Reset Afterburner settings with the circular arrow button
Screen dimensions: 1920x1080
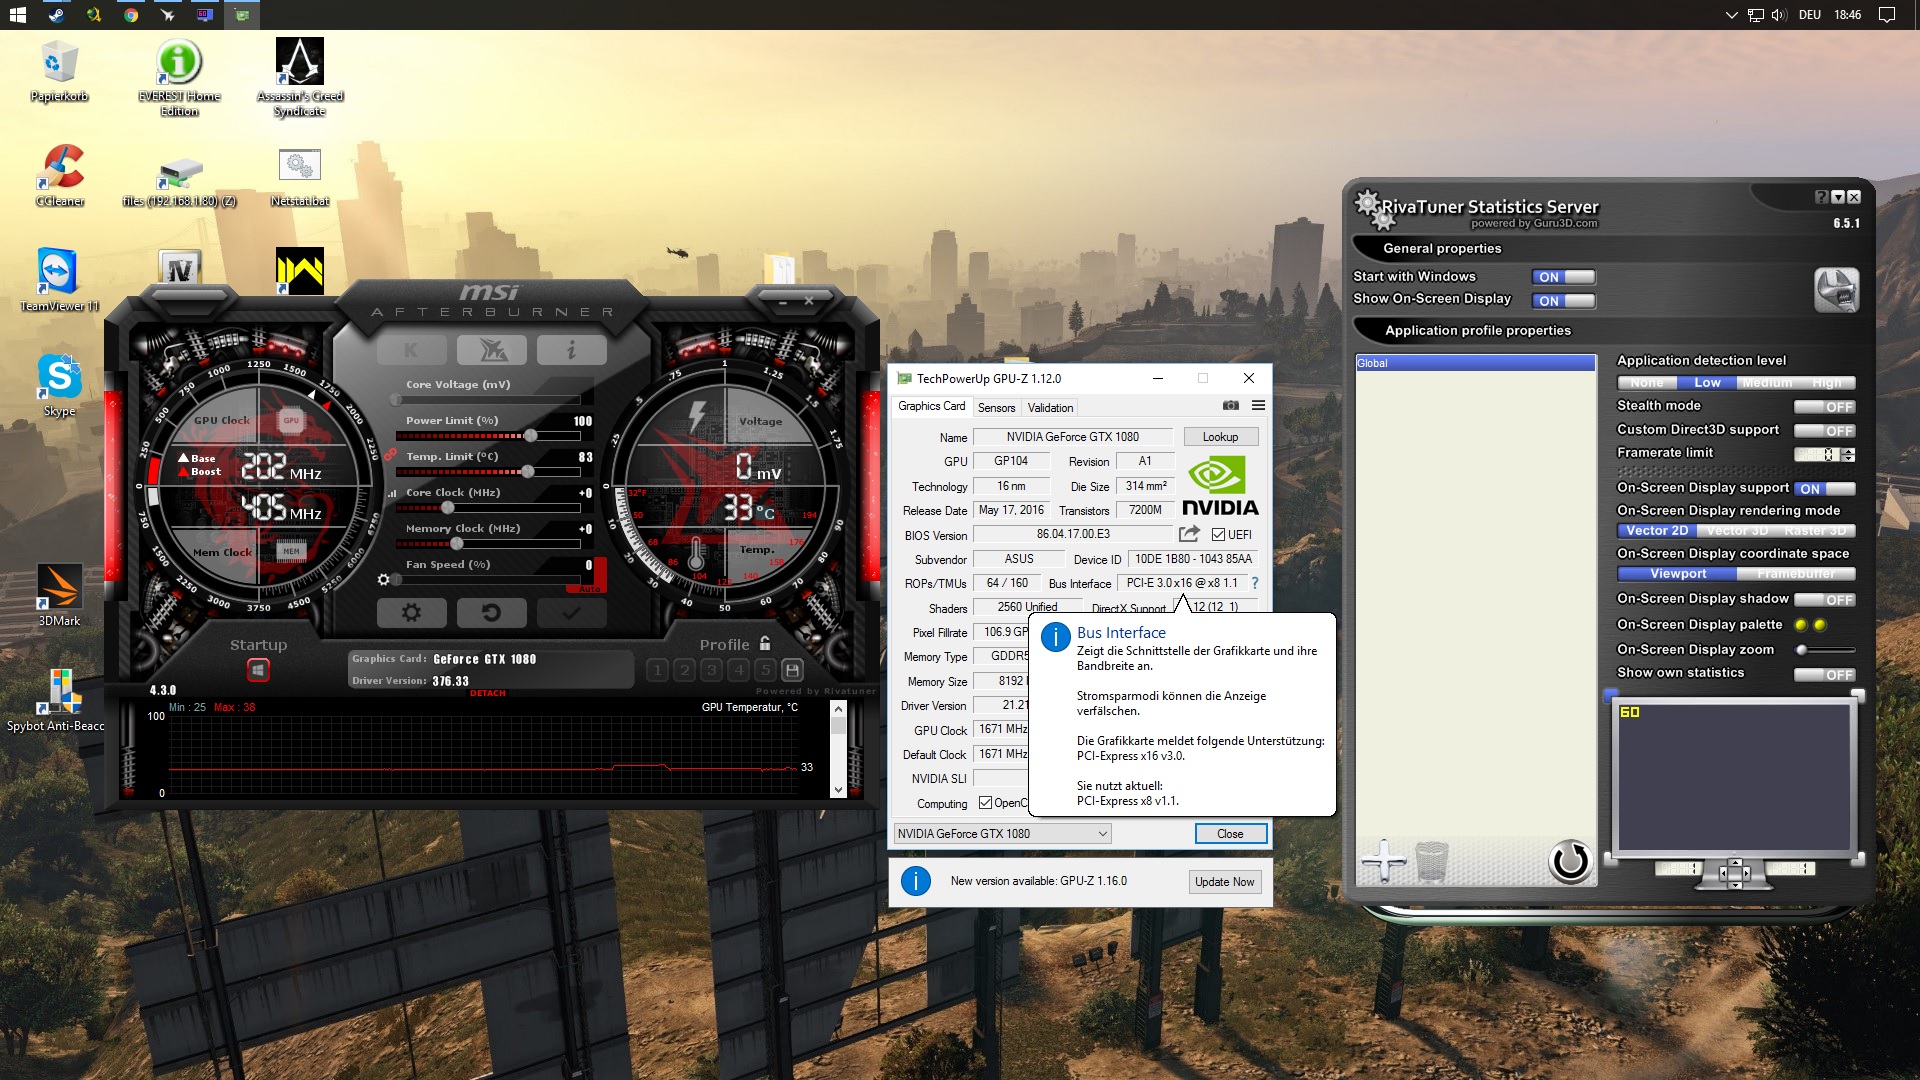(x=491, y=612)
